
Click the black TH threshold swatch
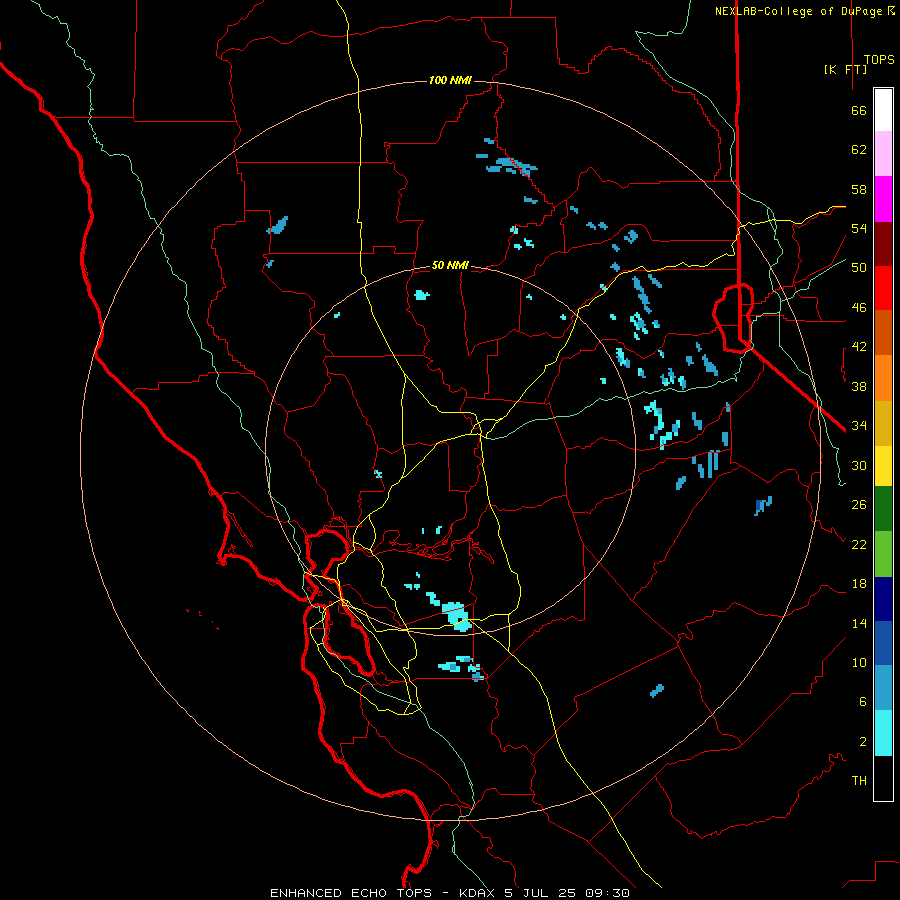coord(883,778)
